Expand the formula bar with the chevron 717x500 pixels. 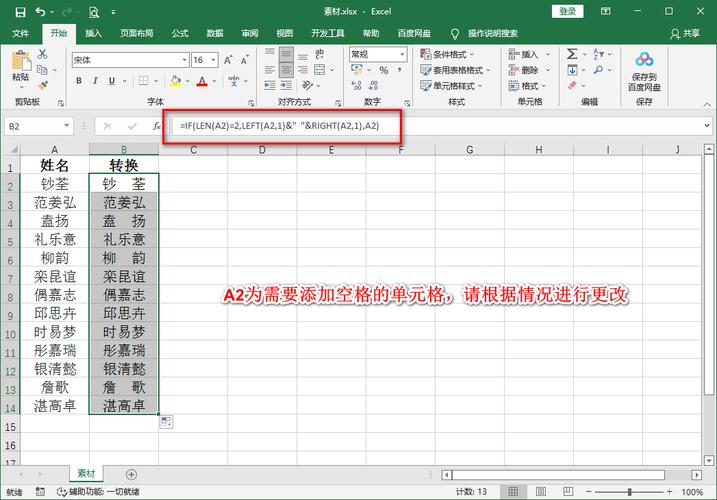point(707,125)
